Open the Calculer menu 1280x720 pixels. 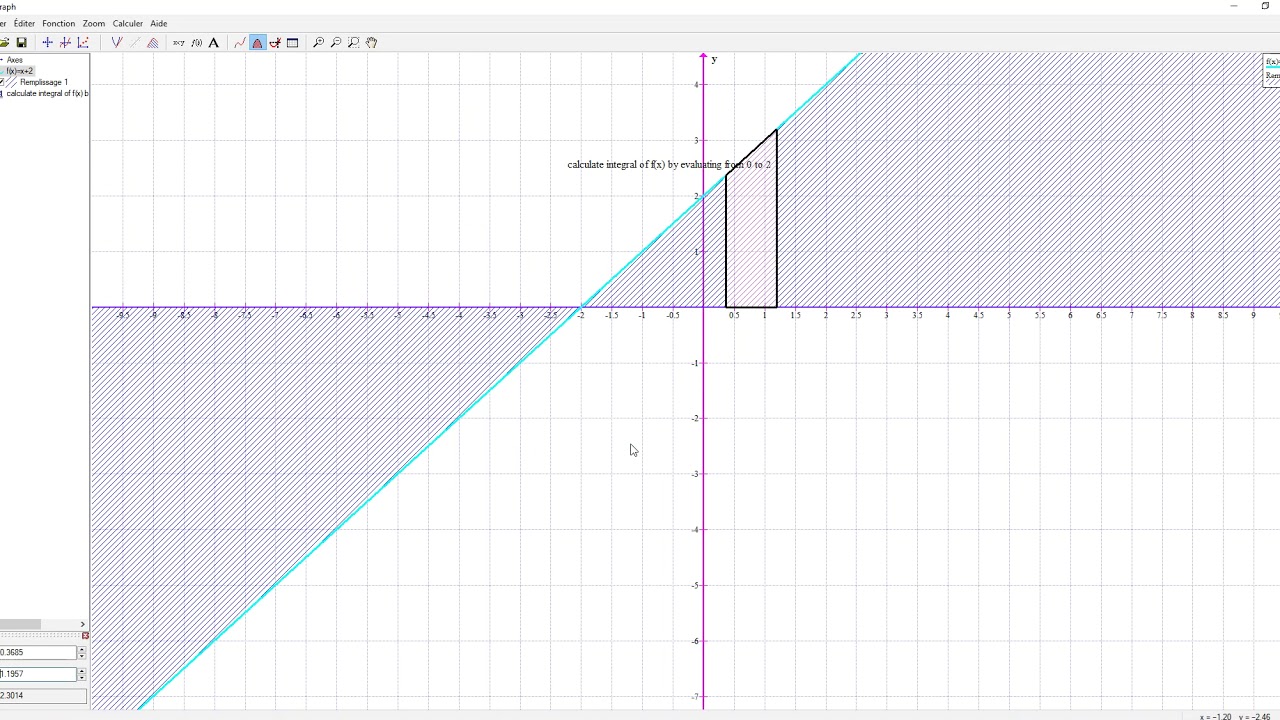click(127, 23)
